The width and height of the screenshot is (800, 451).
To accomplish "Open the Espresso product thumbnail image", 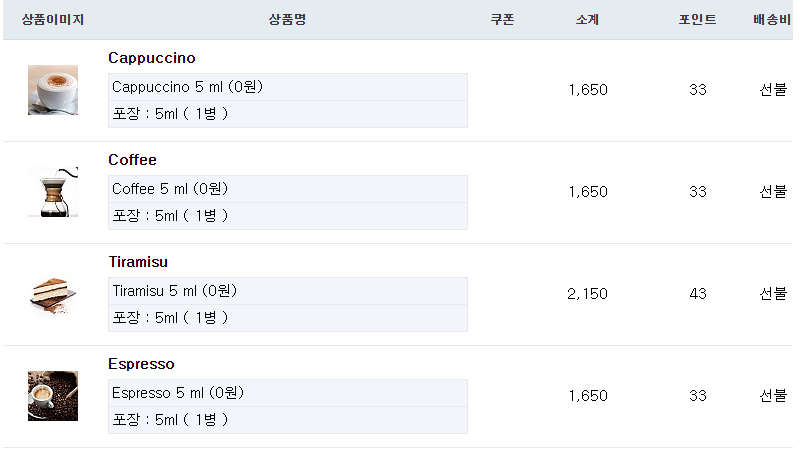I will click(x=53, y=396).
